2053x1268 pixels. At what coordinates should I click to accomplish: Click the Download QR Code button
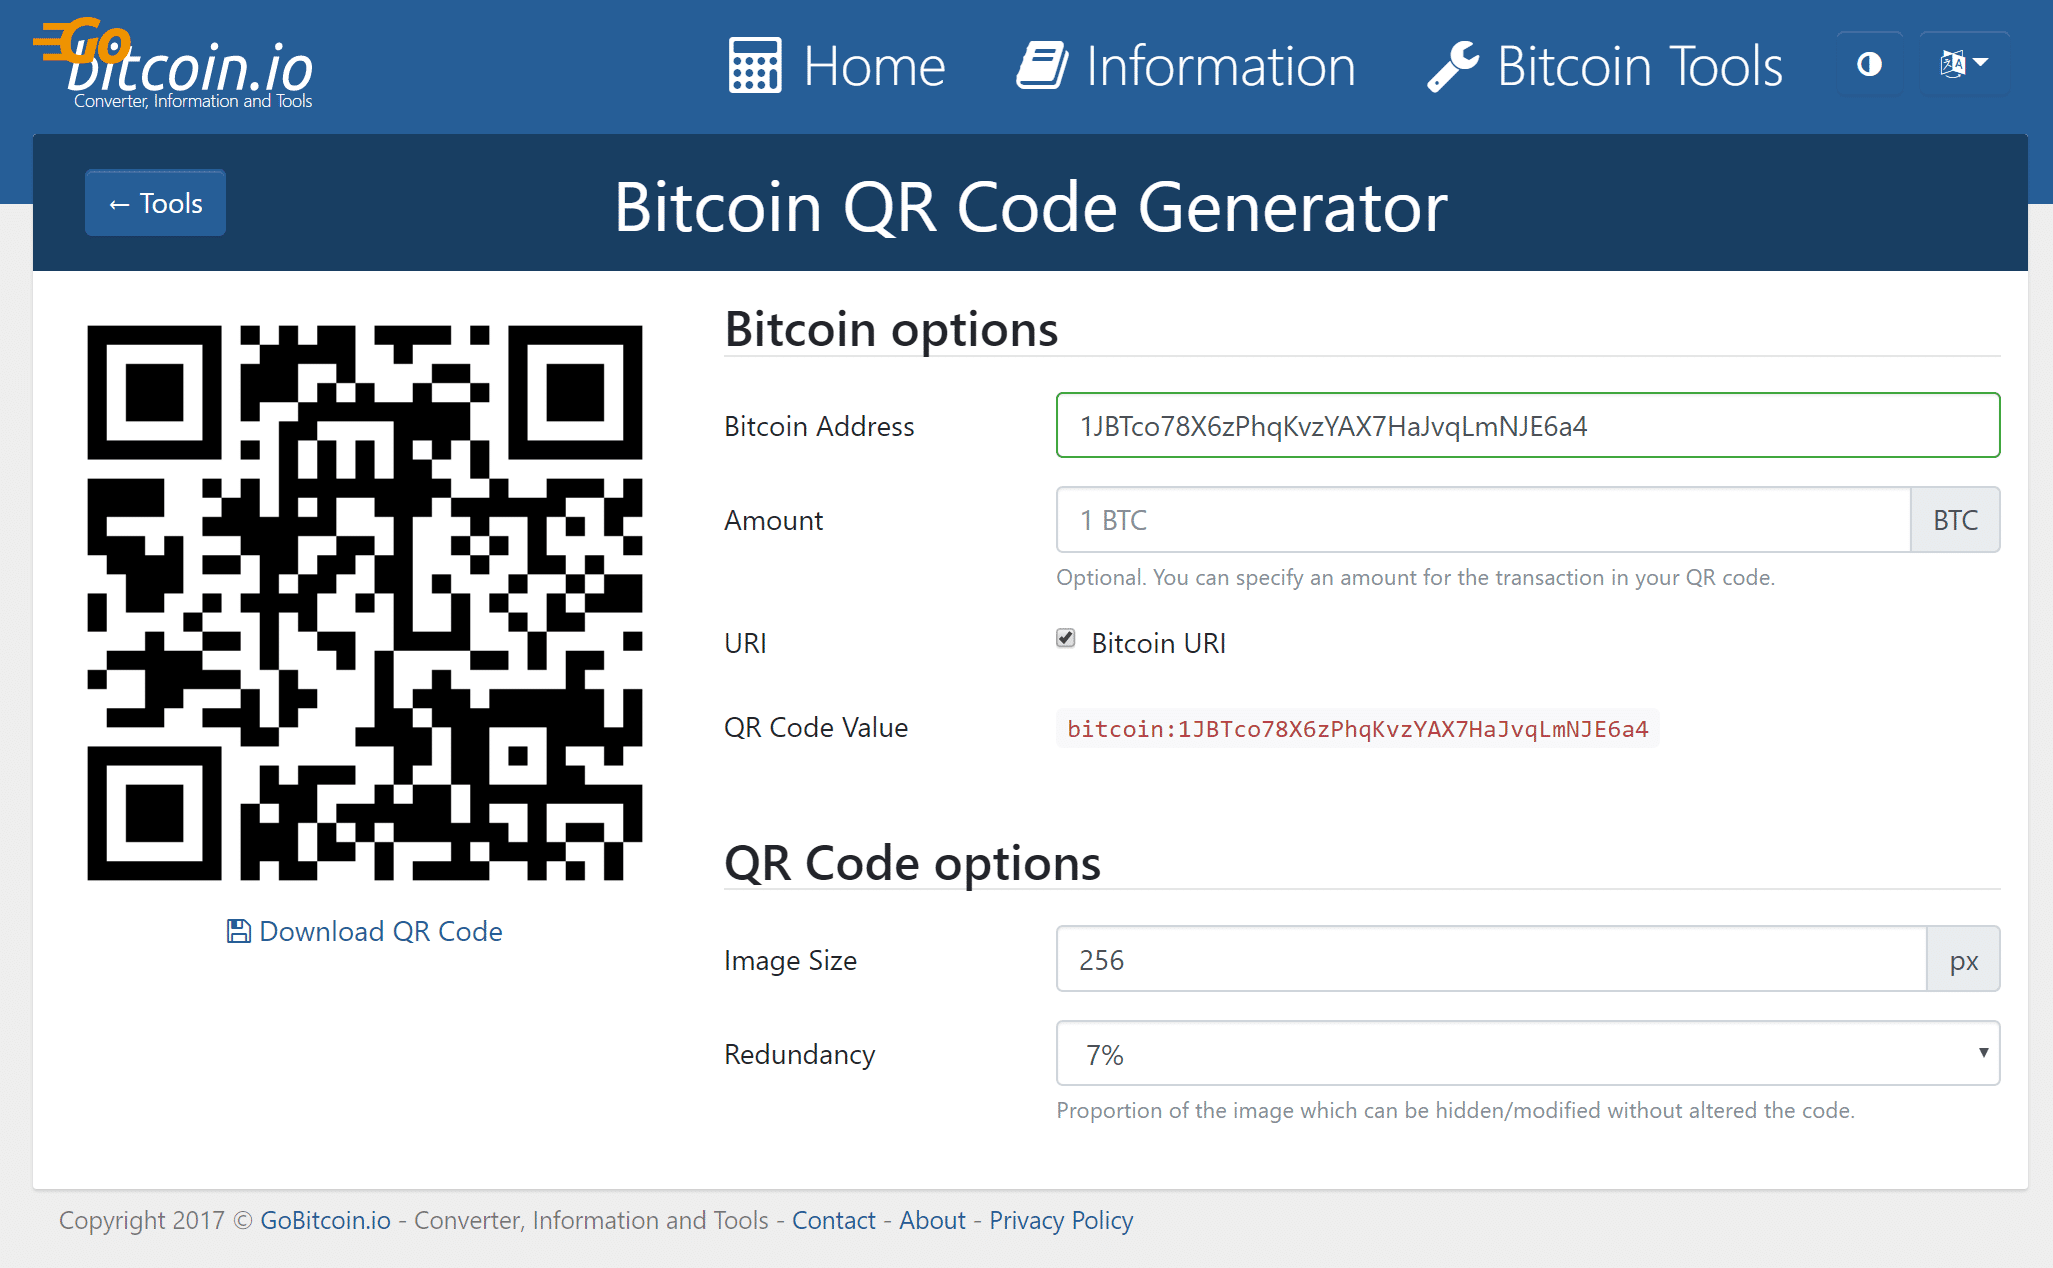[x=364, y=929]
